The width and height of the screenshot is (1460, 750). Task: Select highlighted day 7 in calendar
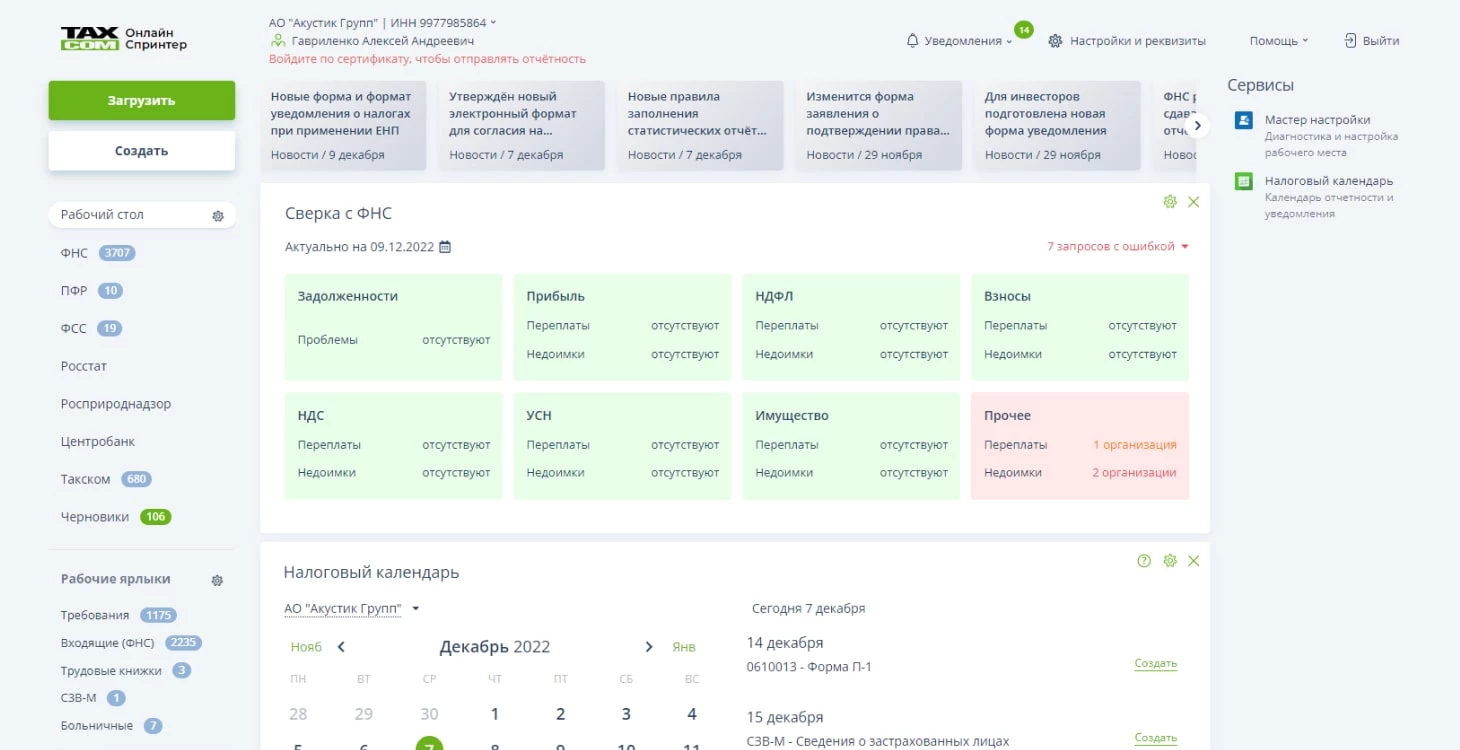[x=429, y=744]
